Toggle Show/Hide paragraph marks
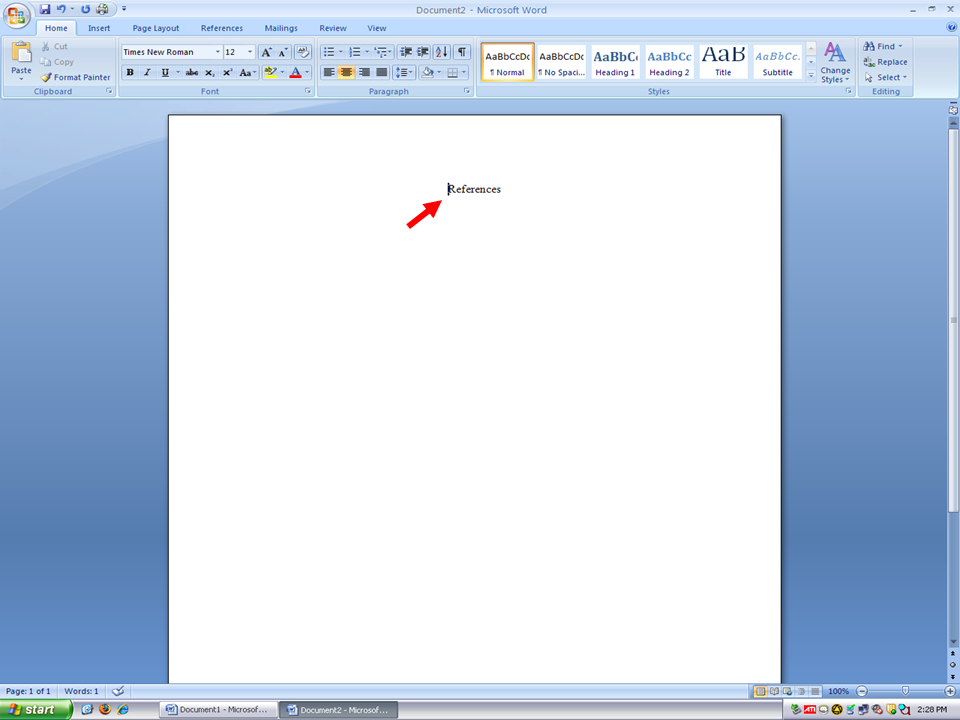Image resolution: width=960 pixels, height=720 pixels. (462, 52)
